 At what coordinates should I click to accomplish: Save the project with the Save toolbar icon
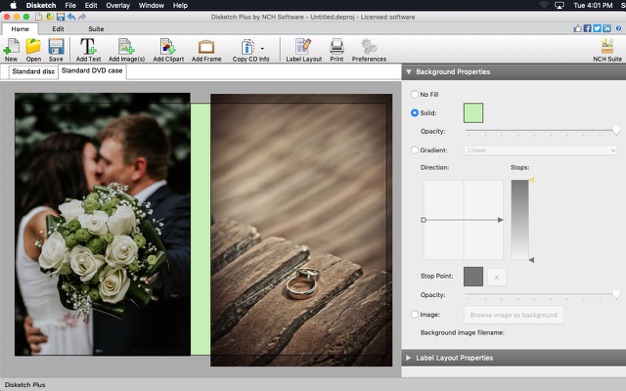click(x=56, y=50)
